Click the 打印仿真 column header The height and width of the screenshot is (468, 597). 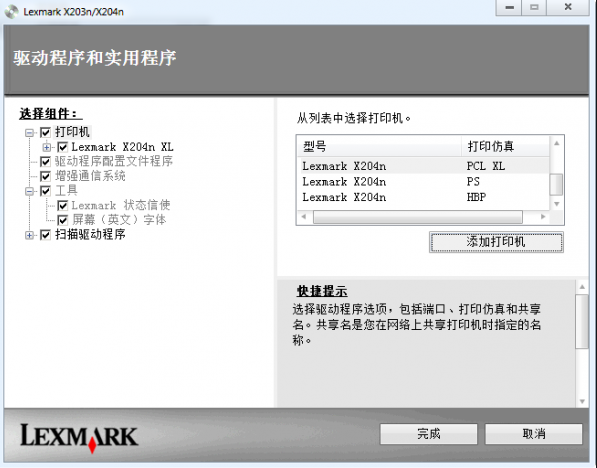pos(505,146)
